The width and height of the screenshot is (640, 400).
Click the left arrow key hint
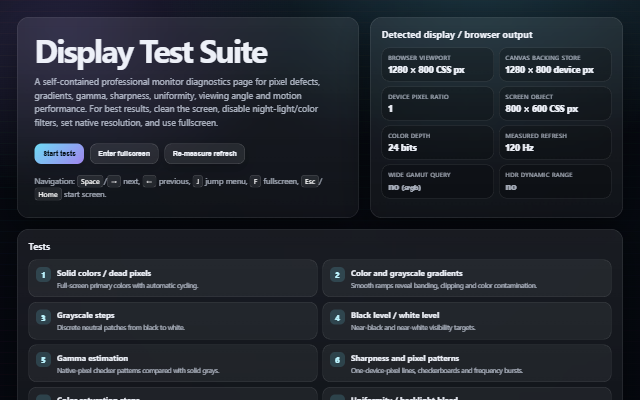[149, 181]
